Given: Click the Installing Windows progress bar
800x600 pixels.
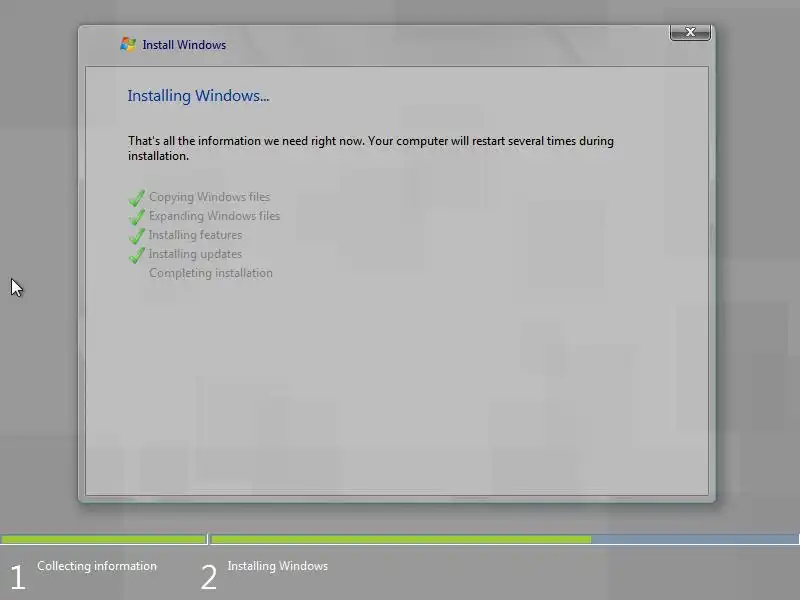Looking at the screenshot, I should tap(505, 539).
